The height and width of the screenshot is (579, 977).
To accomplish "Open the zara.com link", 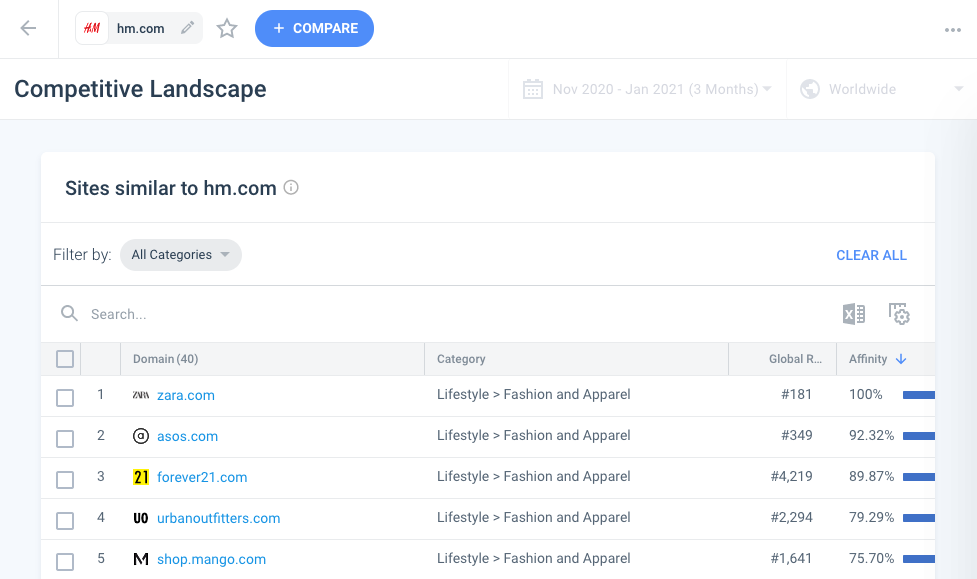I will coord(186,395).
